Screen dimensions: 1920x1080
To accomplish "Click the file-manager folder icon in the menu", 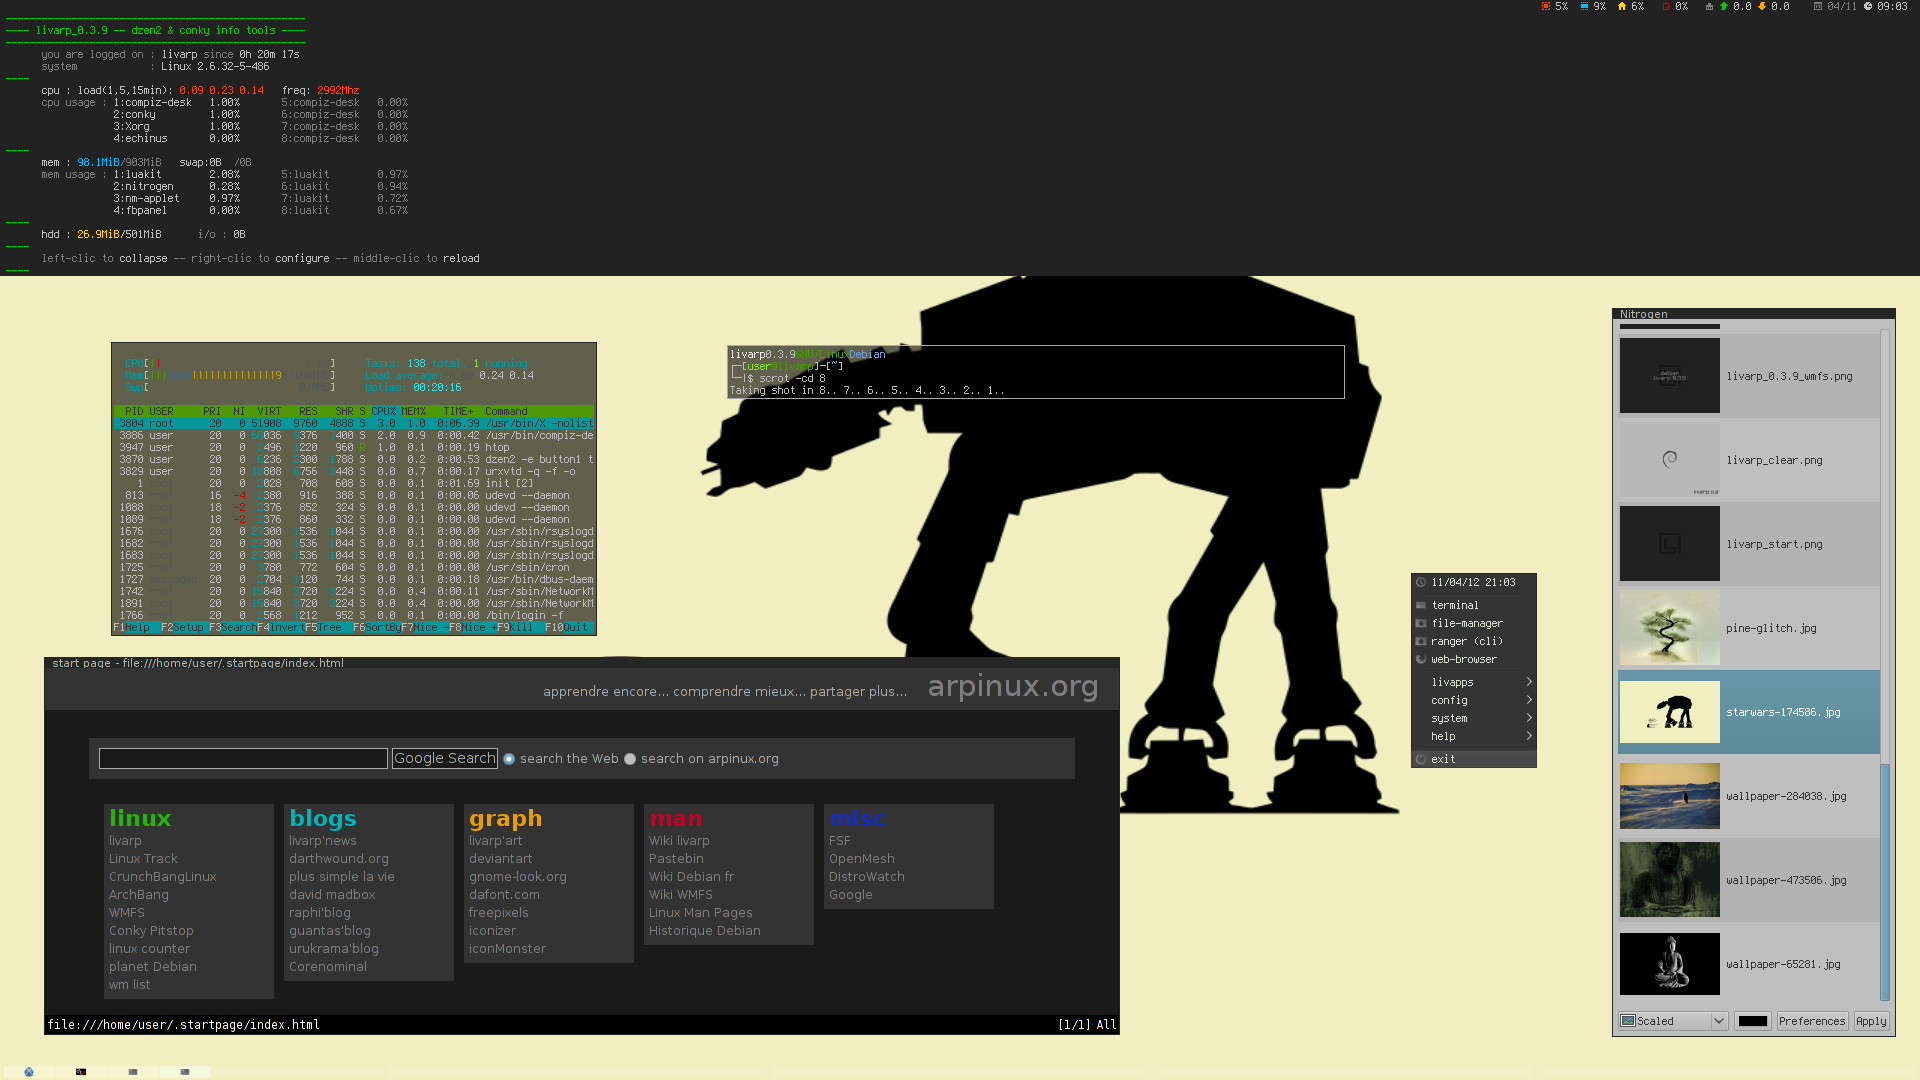I will (1421, 623).
